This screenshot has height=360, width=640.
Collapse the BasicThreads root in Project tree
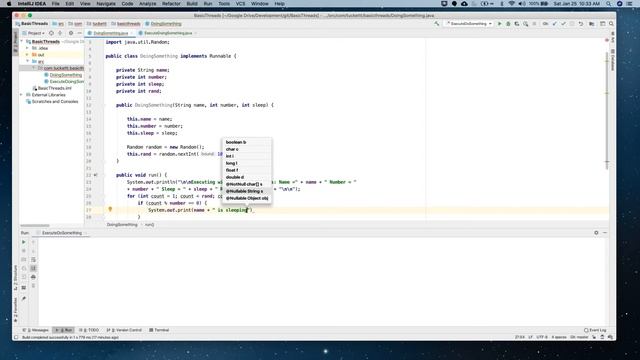coord(22,42)
